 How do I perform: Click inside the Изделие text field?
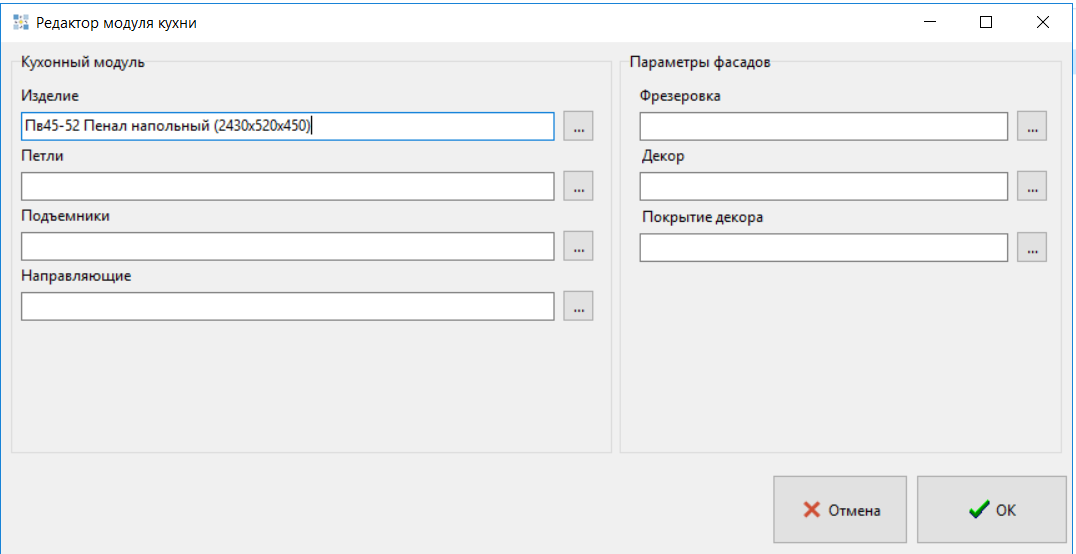287,126
